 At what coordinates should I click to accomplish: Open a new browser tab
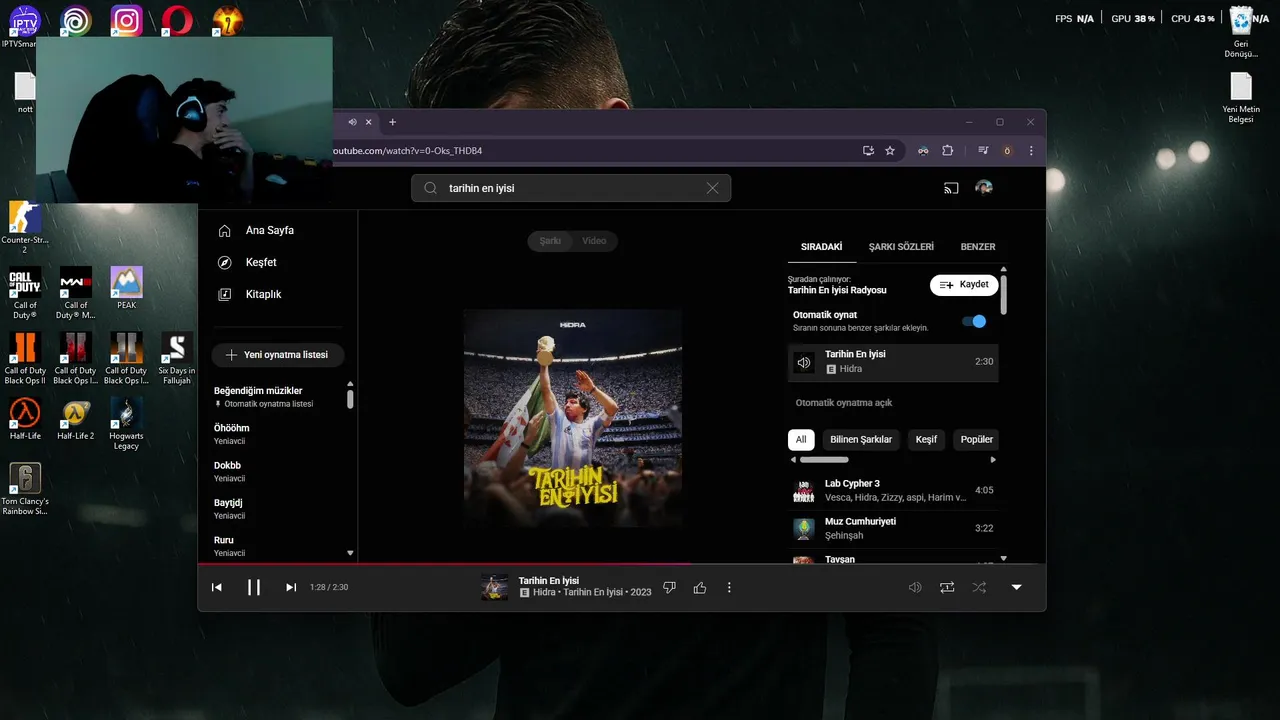pos(392,122)
